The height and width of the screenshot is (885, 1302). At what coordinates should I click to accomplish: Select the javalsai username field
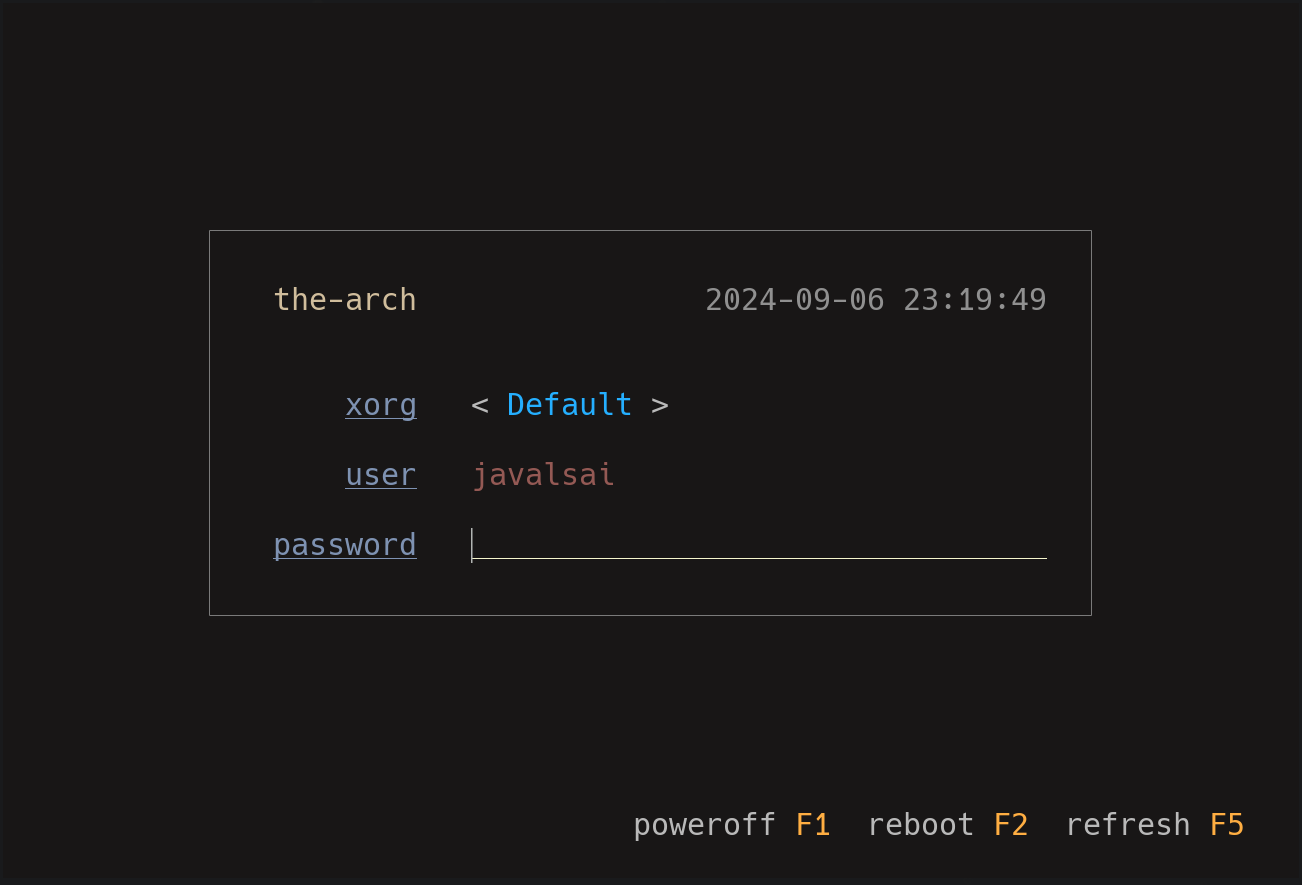click(x=543, y=475)
